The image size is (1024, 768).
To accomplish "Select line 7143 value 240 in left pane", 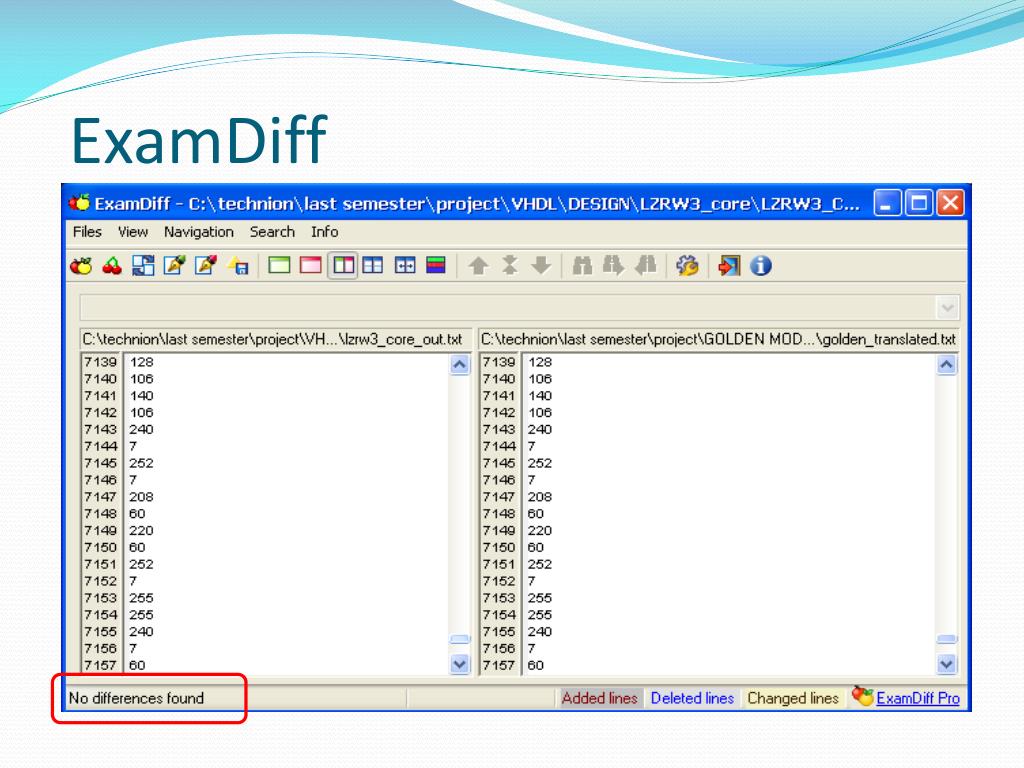I will click(x=141, y=429).
